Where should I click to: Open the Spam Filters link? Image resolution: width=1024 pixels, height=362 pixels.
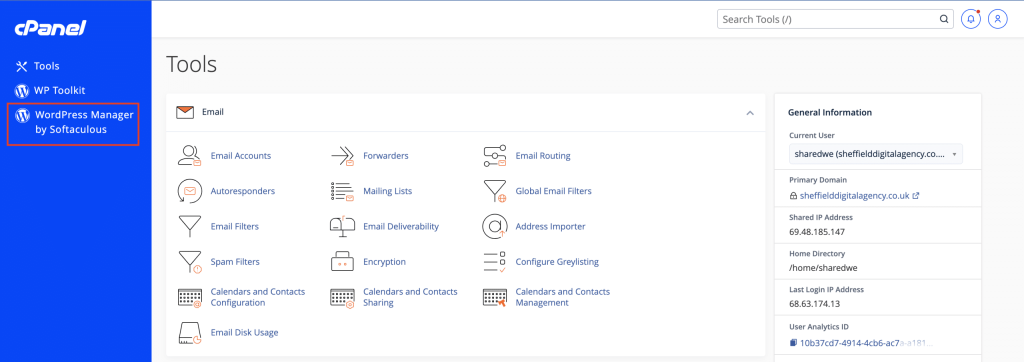(235, 262)
